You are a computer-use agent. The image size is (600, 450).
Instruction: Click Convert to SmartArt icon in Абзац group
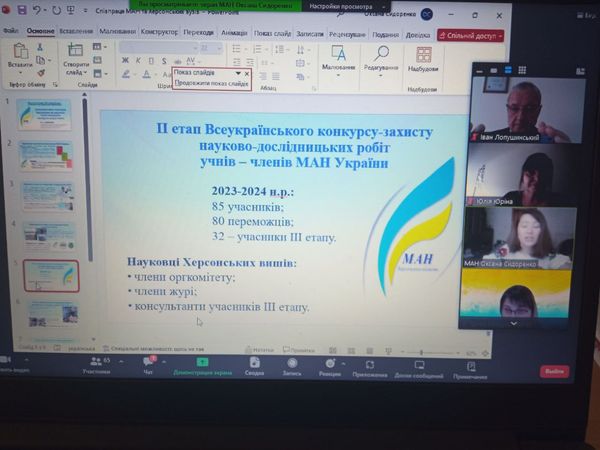[300, 77]
